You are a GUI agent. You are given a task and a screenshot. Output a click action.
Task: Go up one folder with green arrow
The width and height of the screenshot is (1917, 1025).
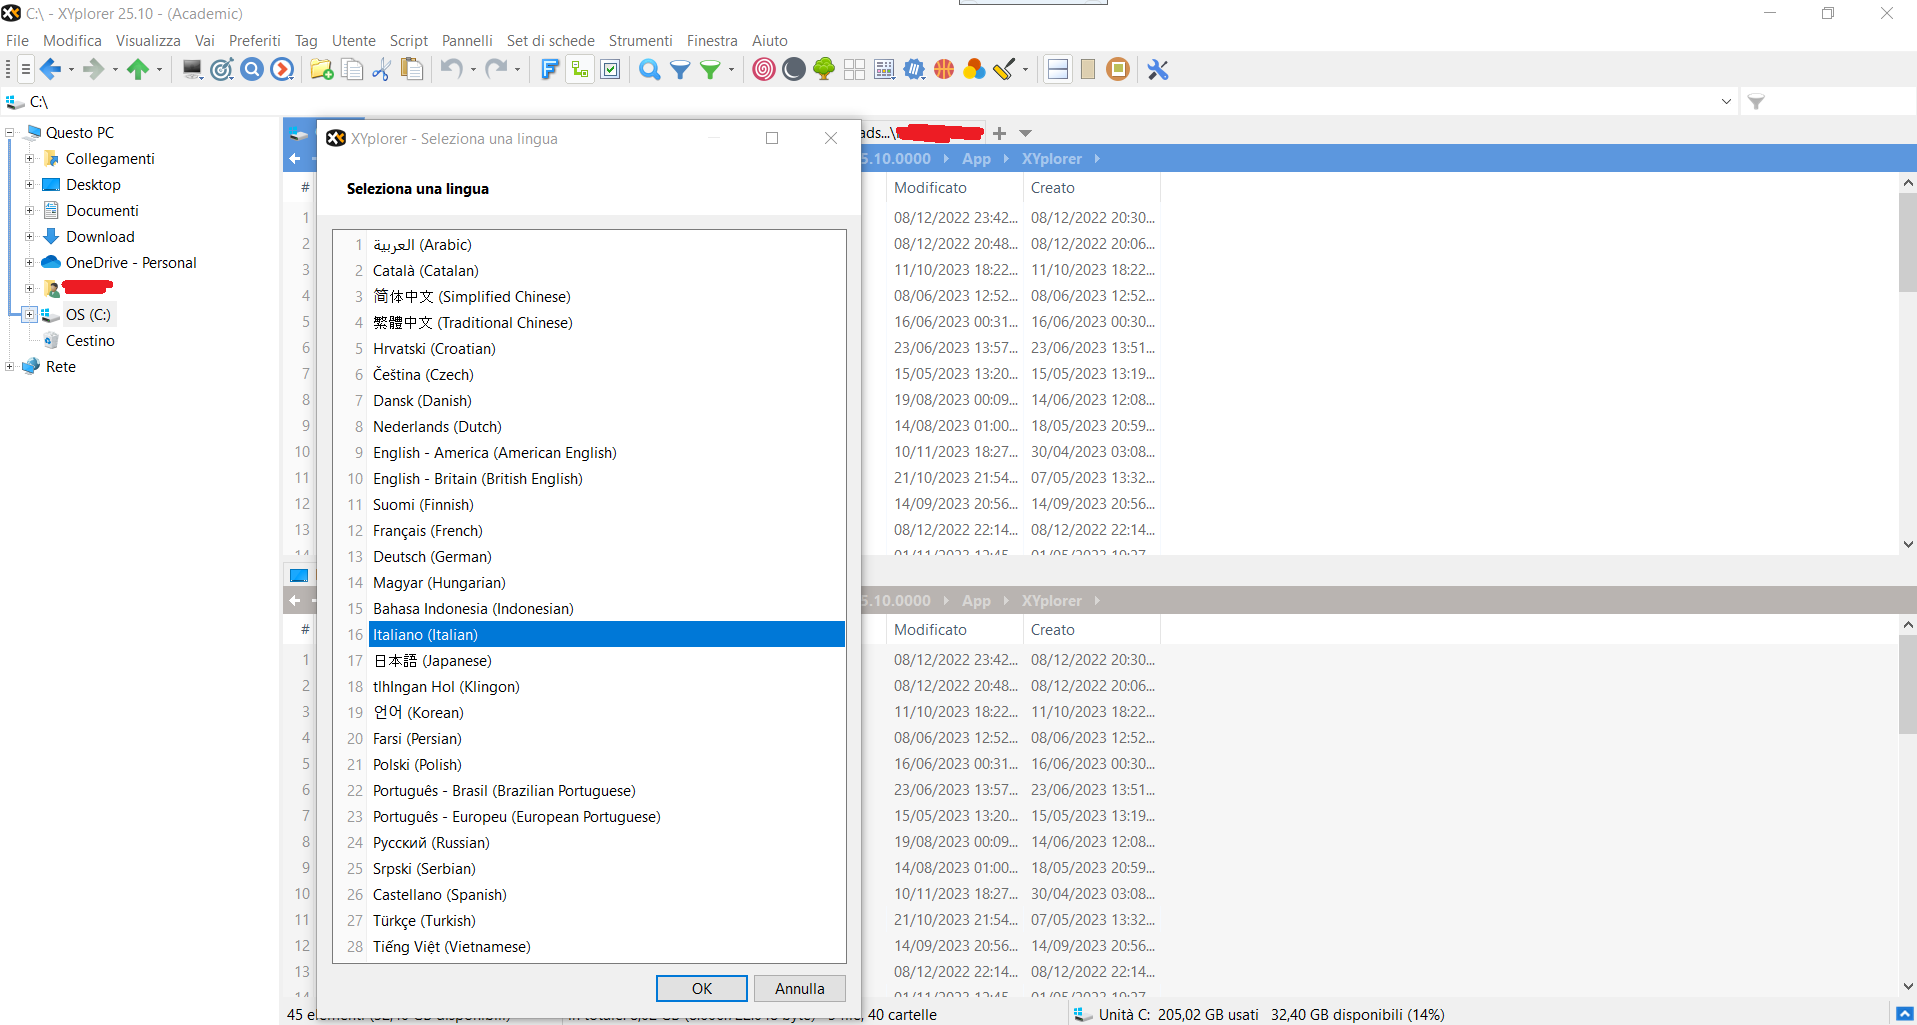(x=138, y=69)
